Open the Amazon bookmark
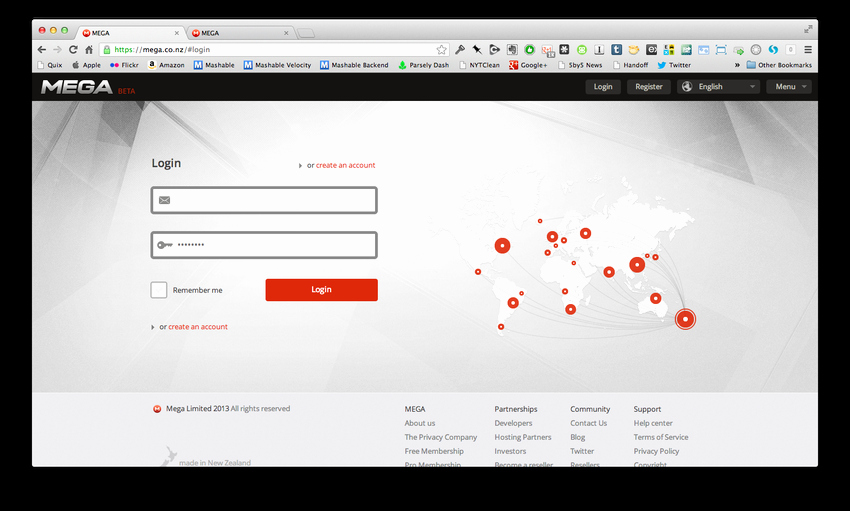The height and width of the screenshot is (511, 850). click(166, 65)
